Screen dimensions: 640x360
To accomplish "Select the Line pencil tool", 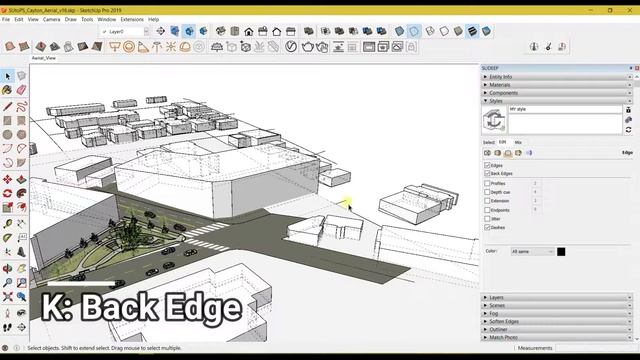I will pyautogui.click(x=8, y=107).
